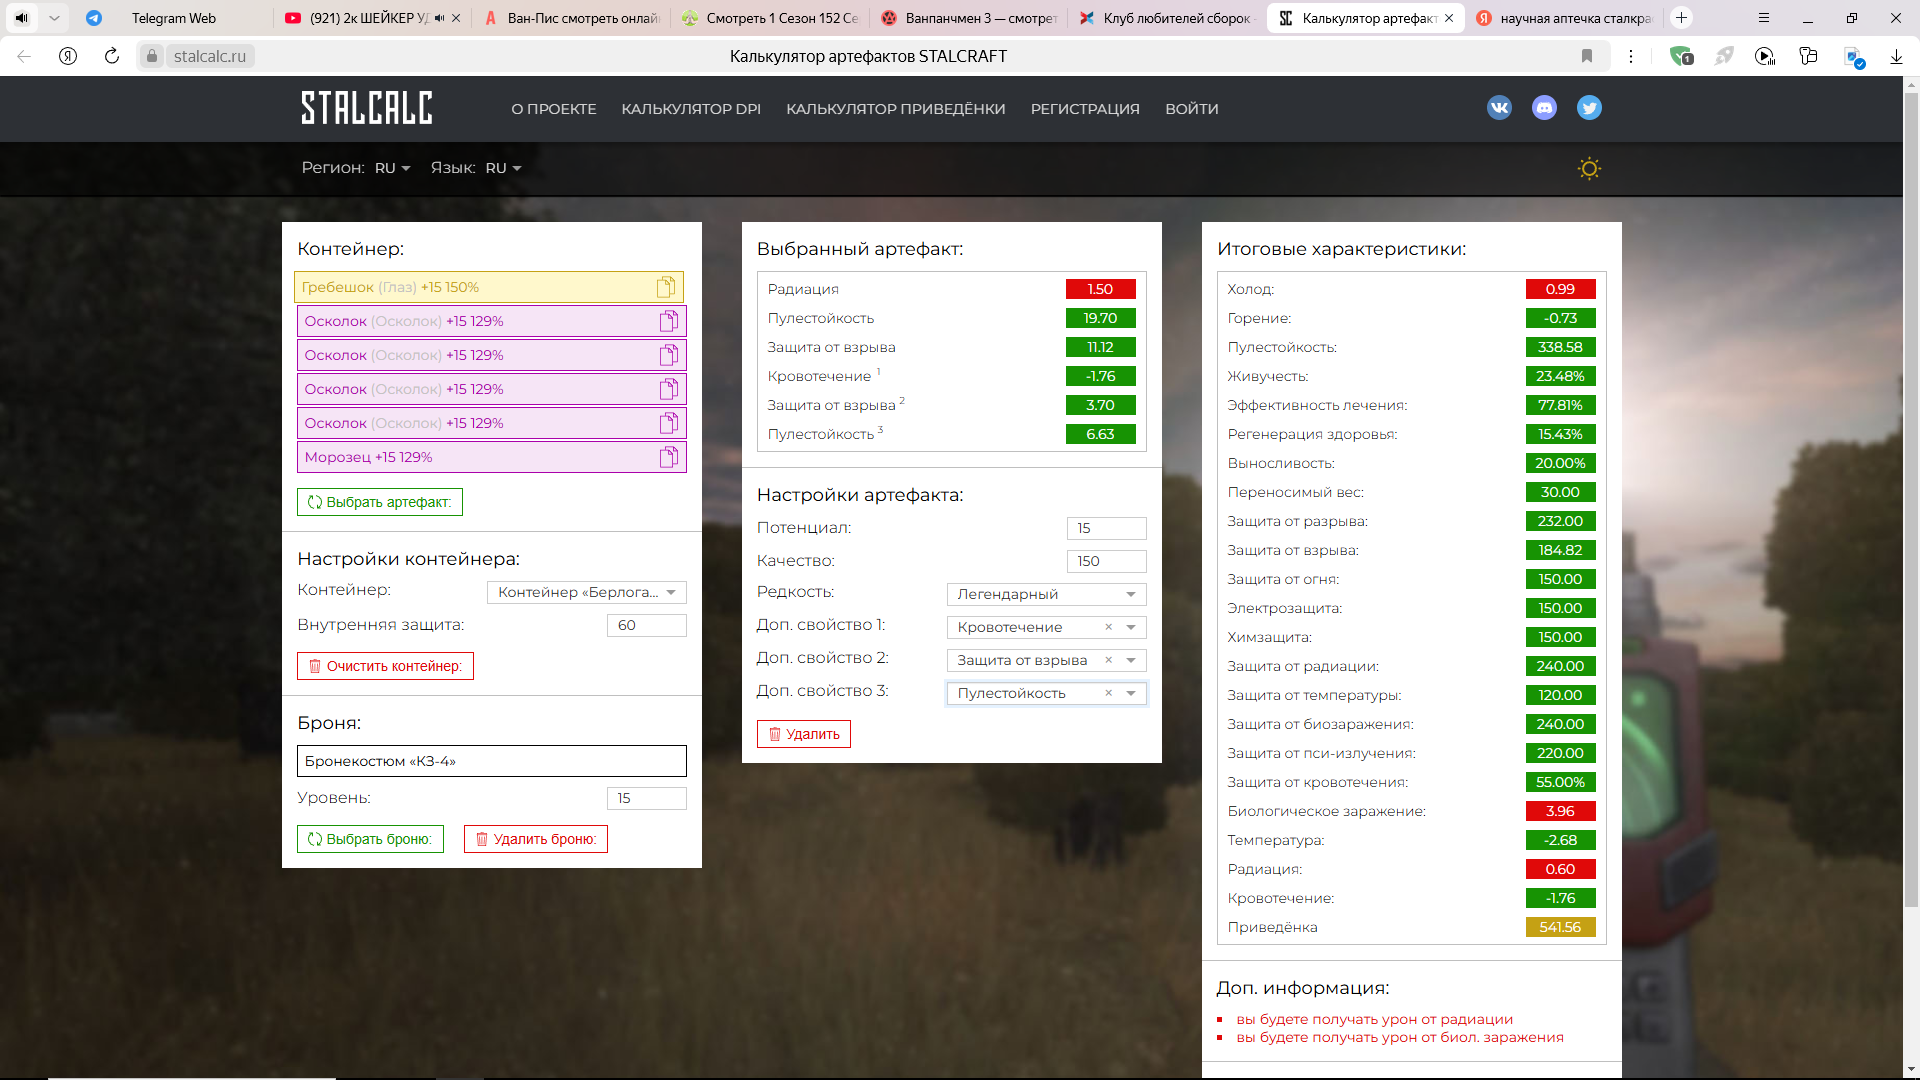Copy the Гребешок (Глаз) artifact row
This screenshot has height=1080, width=1920.
tap(665, 288)
